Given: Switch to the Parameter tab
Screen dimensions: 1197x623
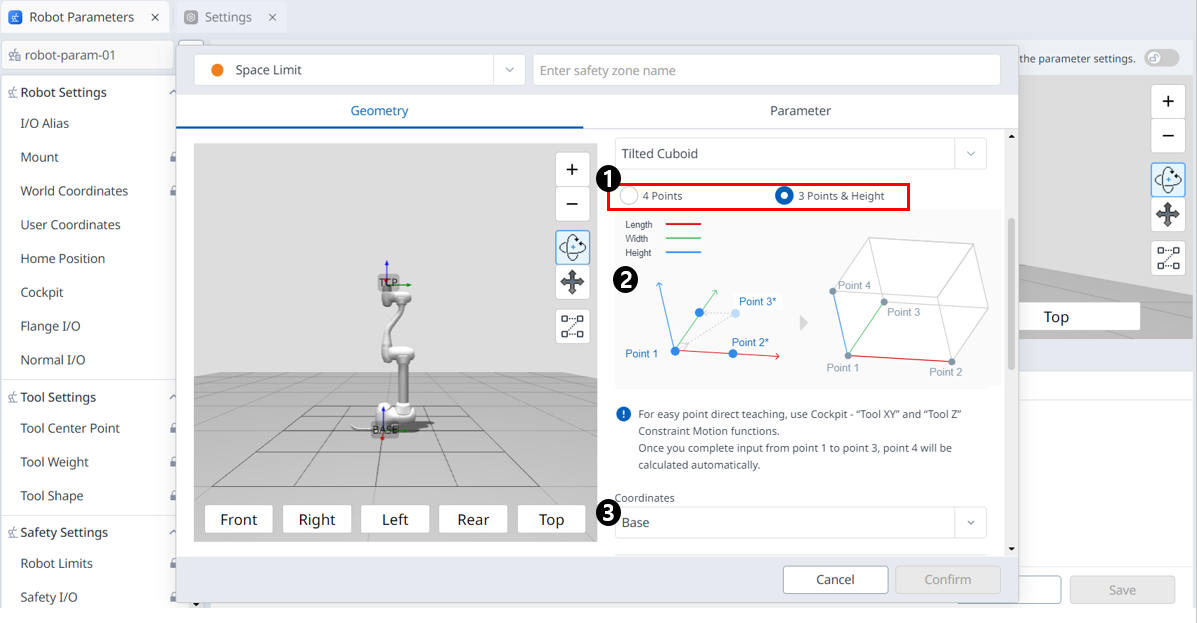Looking at the screenshot, I should pos(800,111).
